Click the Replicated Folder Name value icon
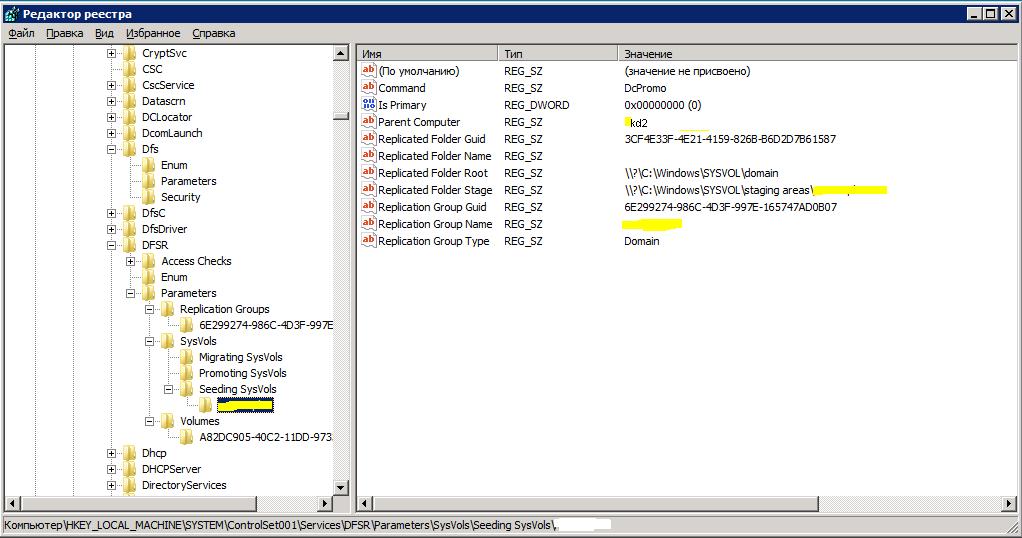 [369, 155]
